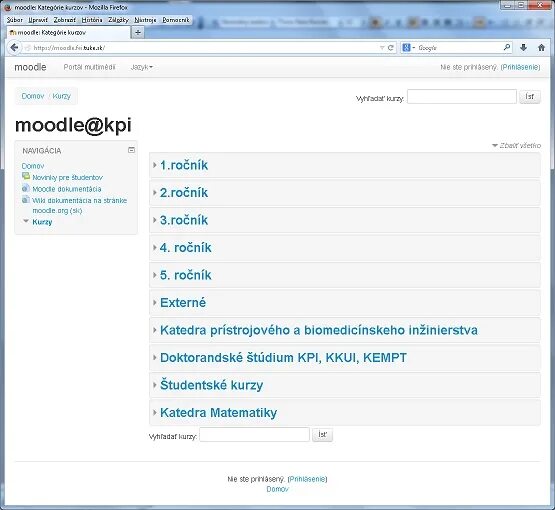Open a new tab with the plus button
The width and height of the screenshot is (555, 510).
click(138, 33)
